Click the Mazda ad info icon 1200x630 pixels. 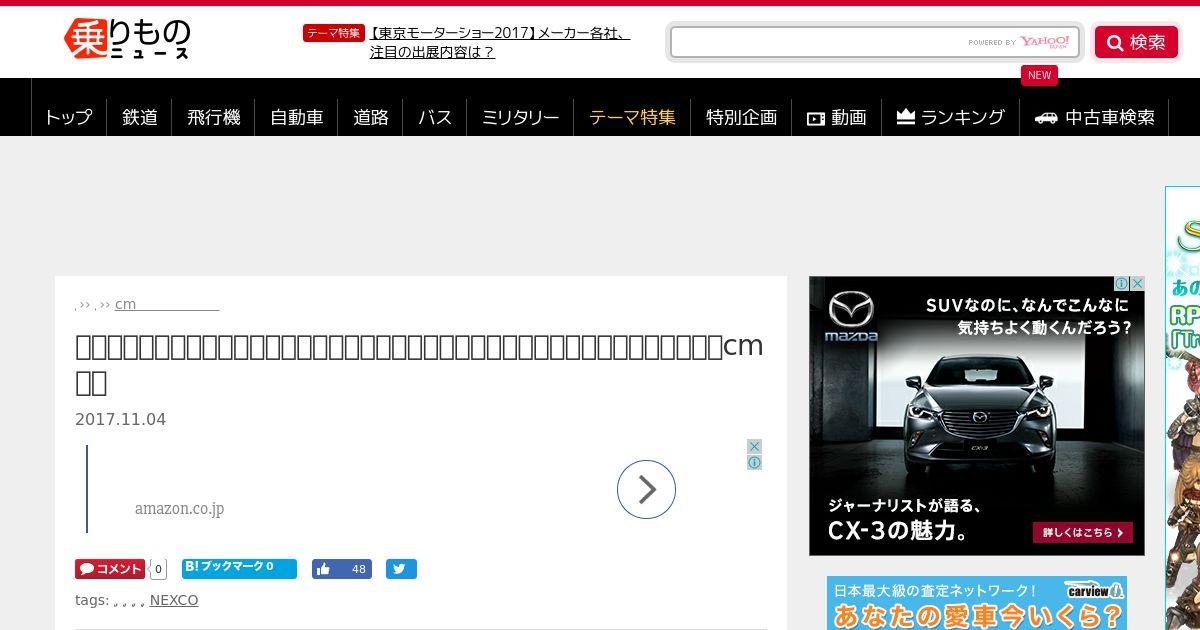click(x=1122, y=284)
